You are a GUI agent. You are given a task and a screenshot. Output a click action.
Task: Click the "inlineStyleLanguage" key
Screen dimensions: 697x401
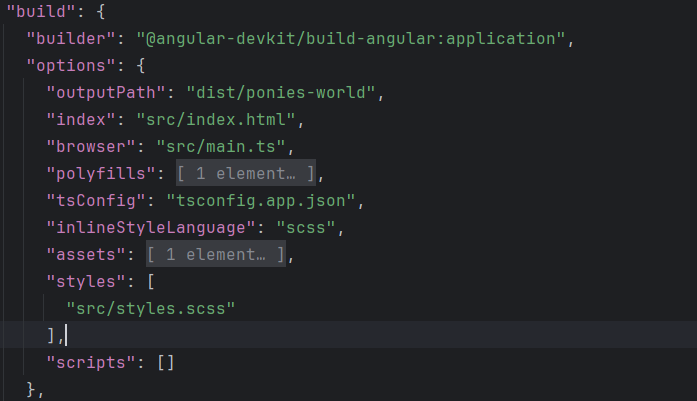(151, 228)
